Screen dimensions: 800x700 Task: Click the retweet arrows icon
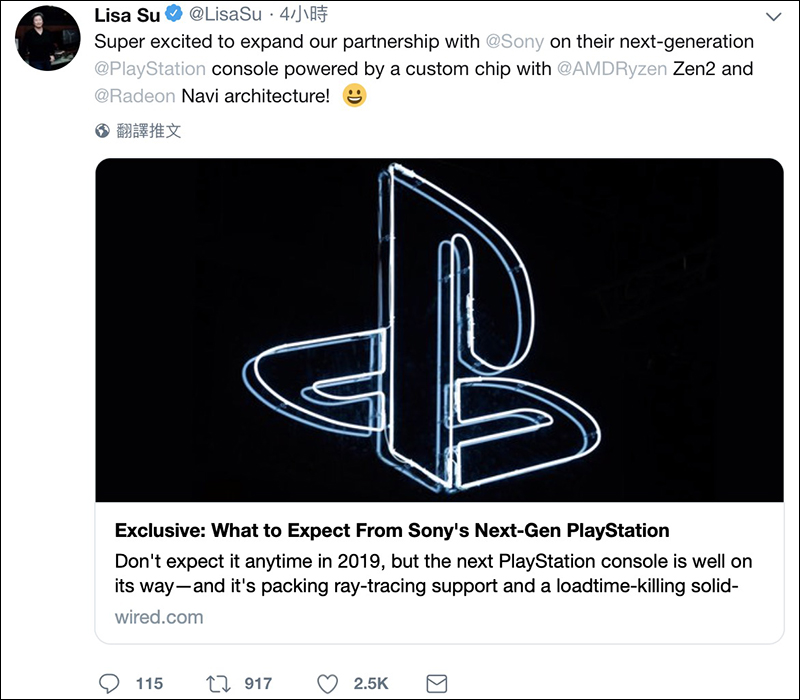217,683
